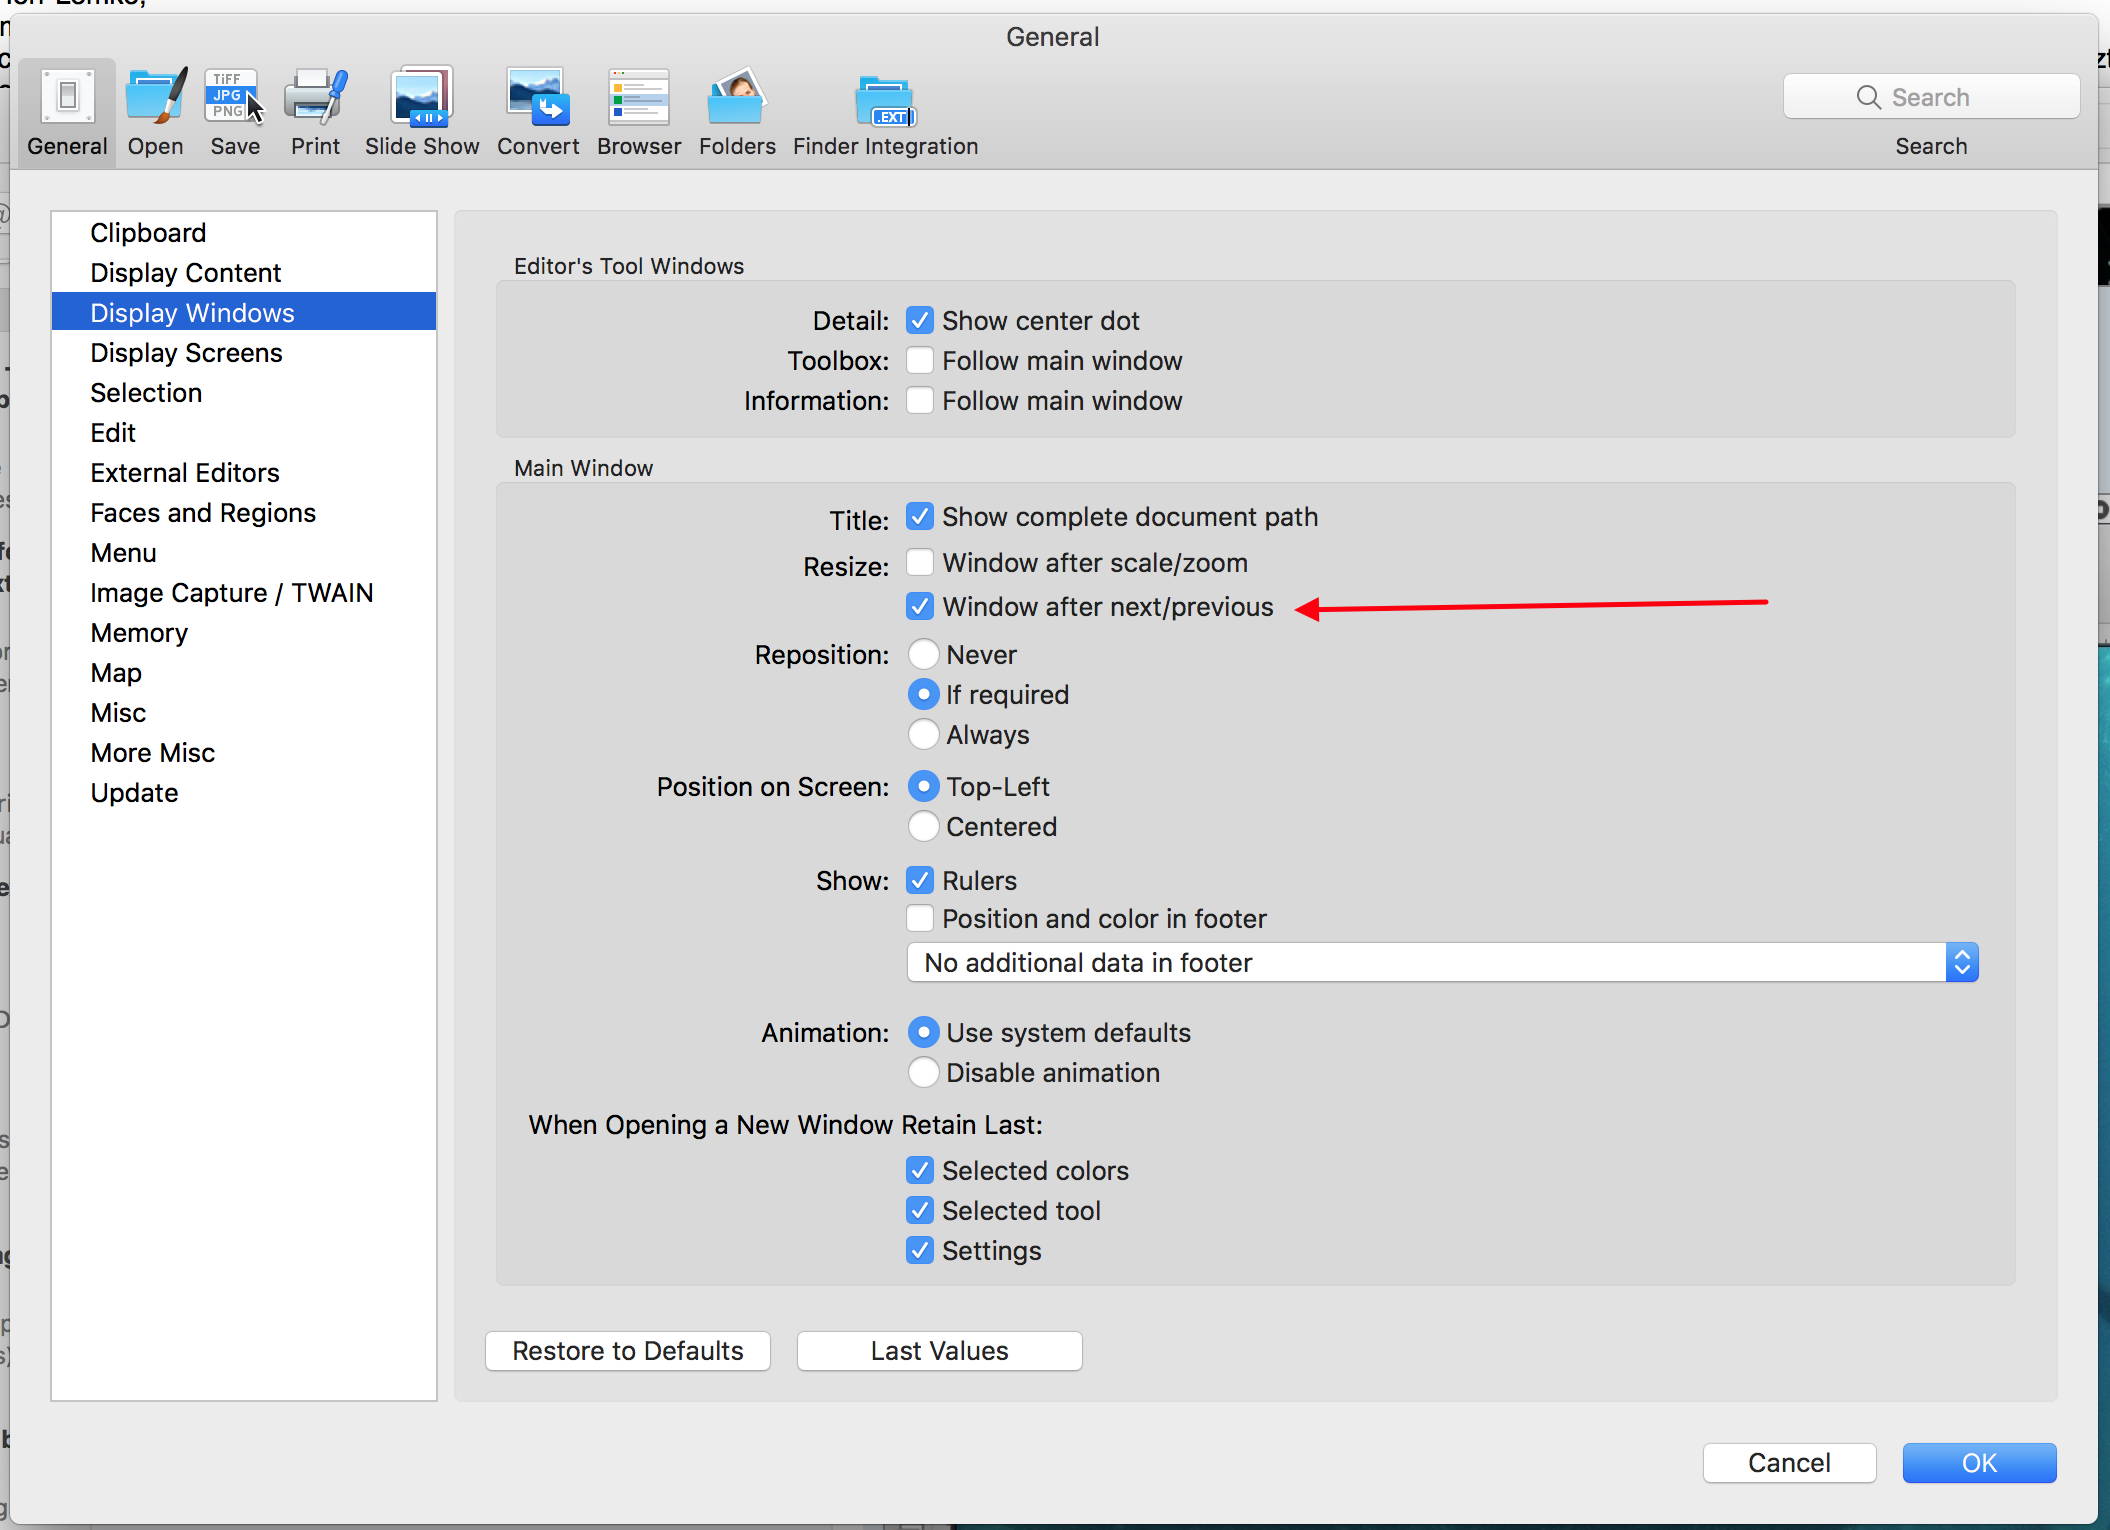This screenshot has width=2110, height=1530.
Task: Select the Misc category
Action: tap(244, 712)
